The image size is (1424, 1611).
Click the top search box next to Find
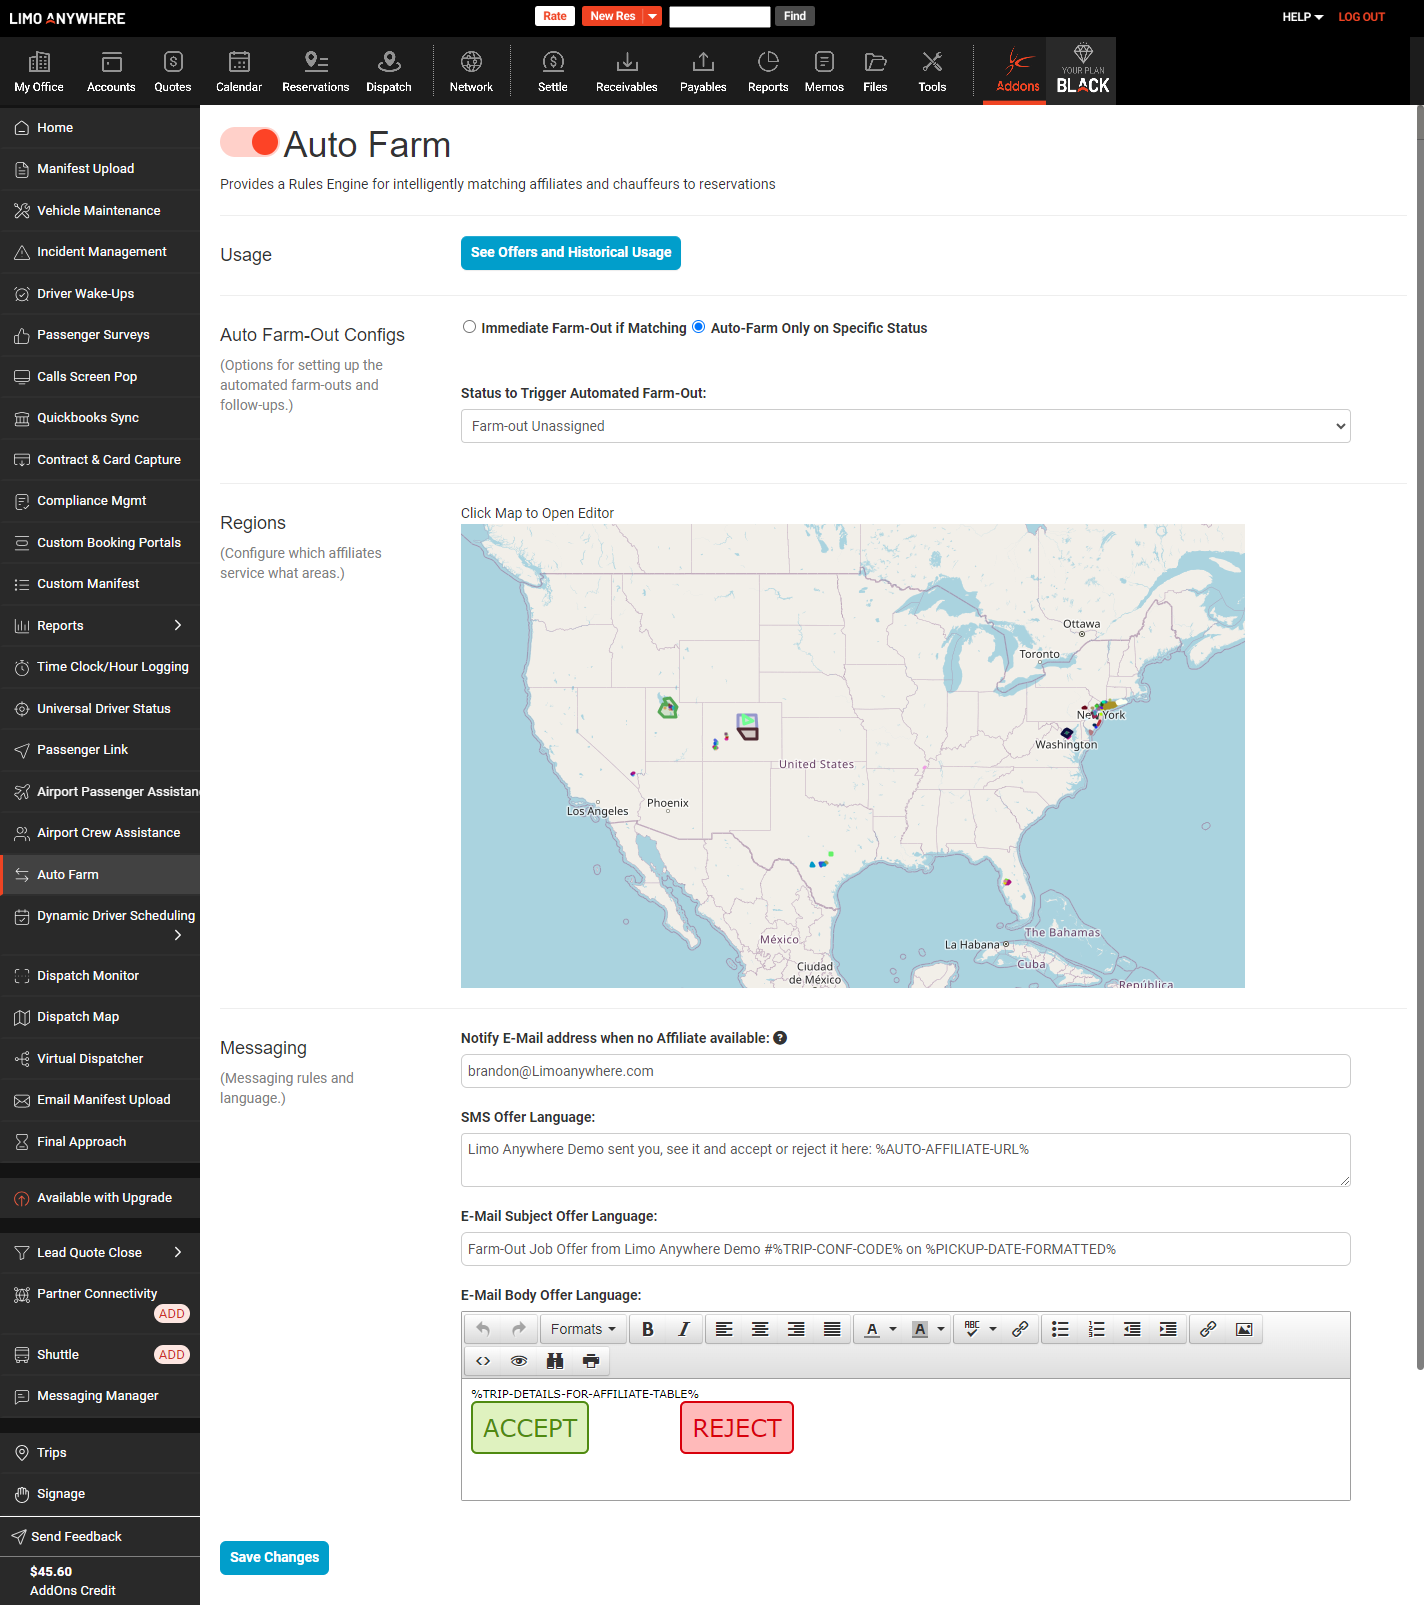click(x=720, y=16)
